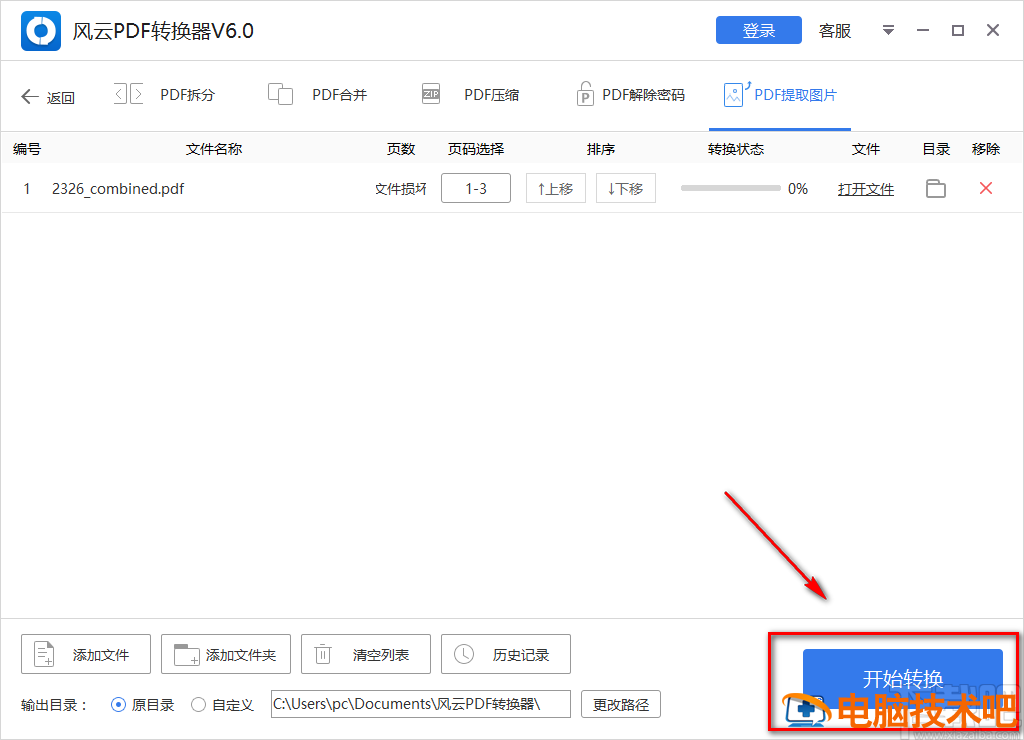Click the output path text field
Viewport: 1024px width, 740px height.
click(421, 704)
